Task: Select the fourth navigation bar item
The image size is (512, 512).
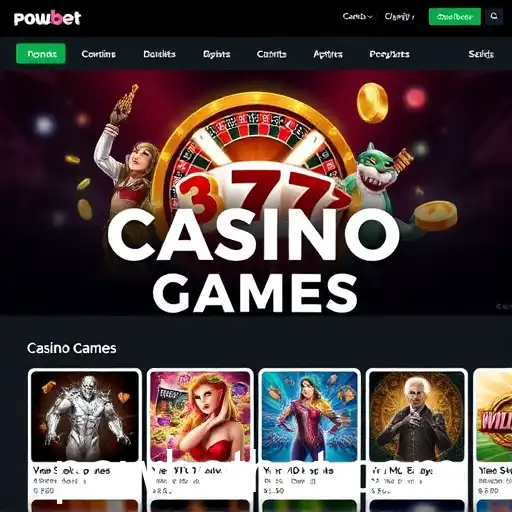Action: [217, 54]
